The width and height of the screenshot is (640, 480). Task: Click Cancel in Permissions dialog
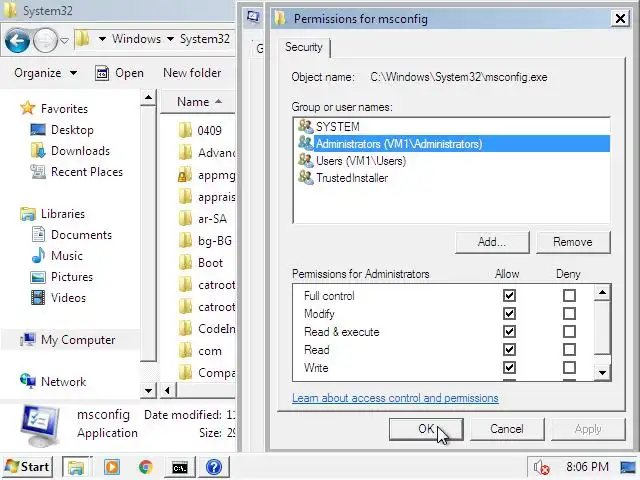coord(507,429)
